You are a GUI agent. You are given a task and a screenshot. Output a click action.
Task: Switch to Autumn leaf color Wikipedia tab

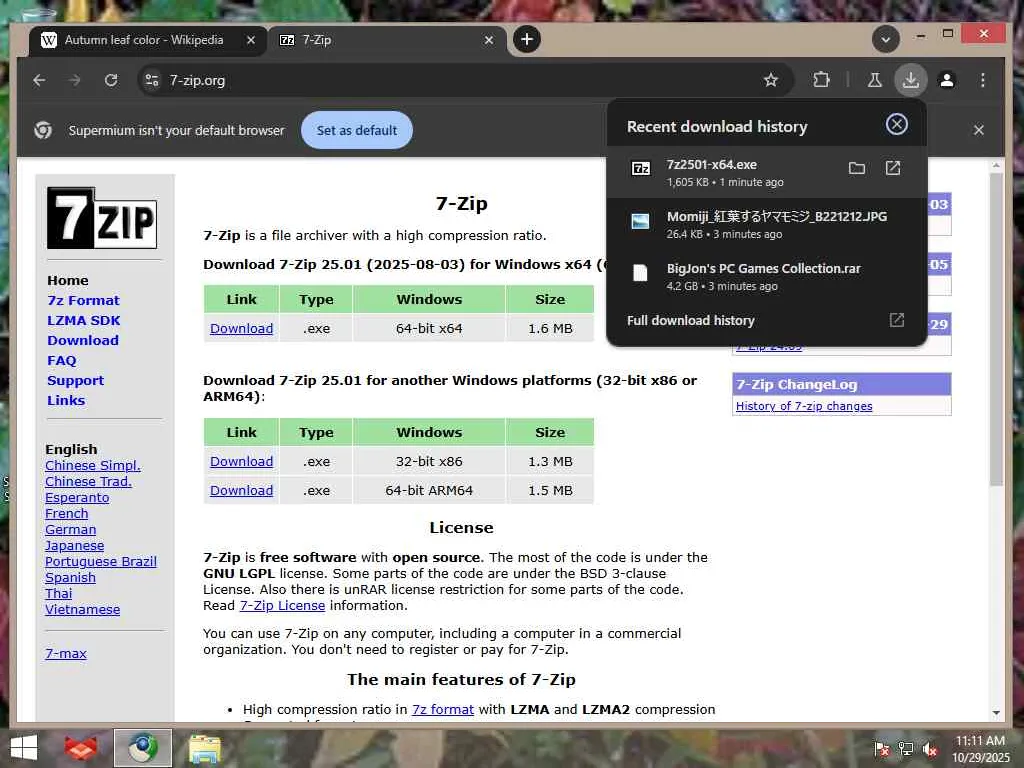pyautogui.click(x=143, y=40)
